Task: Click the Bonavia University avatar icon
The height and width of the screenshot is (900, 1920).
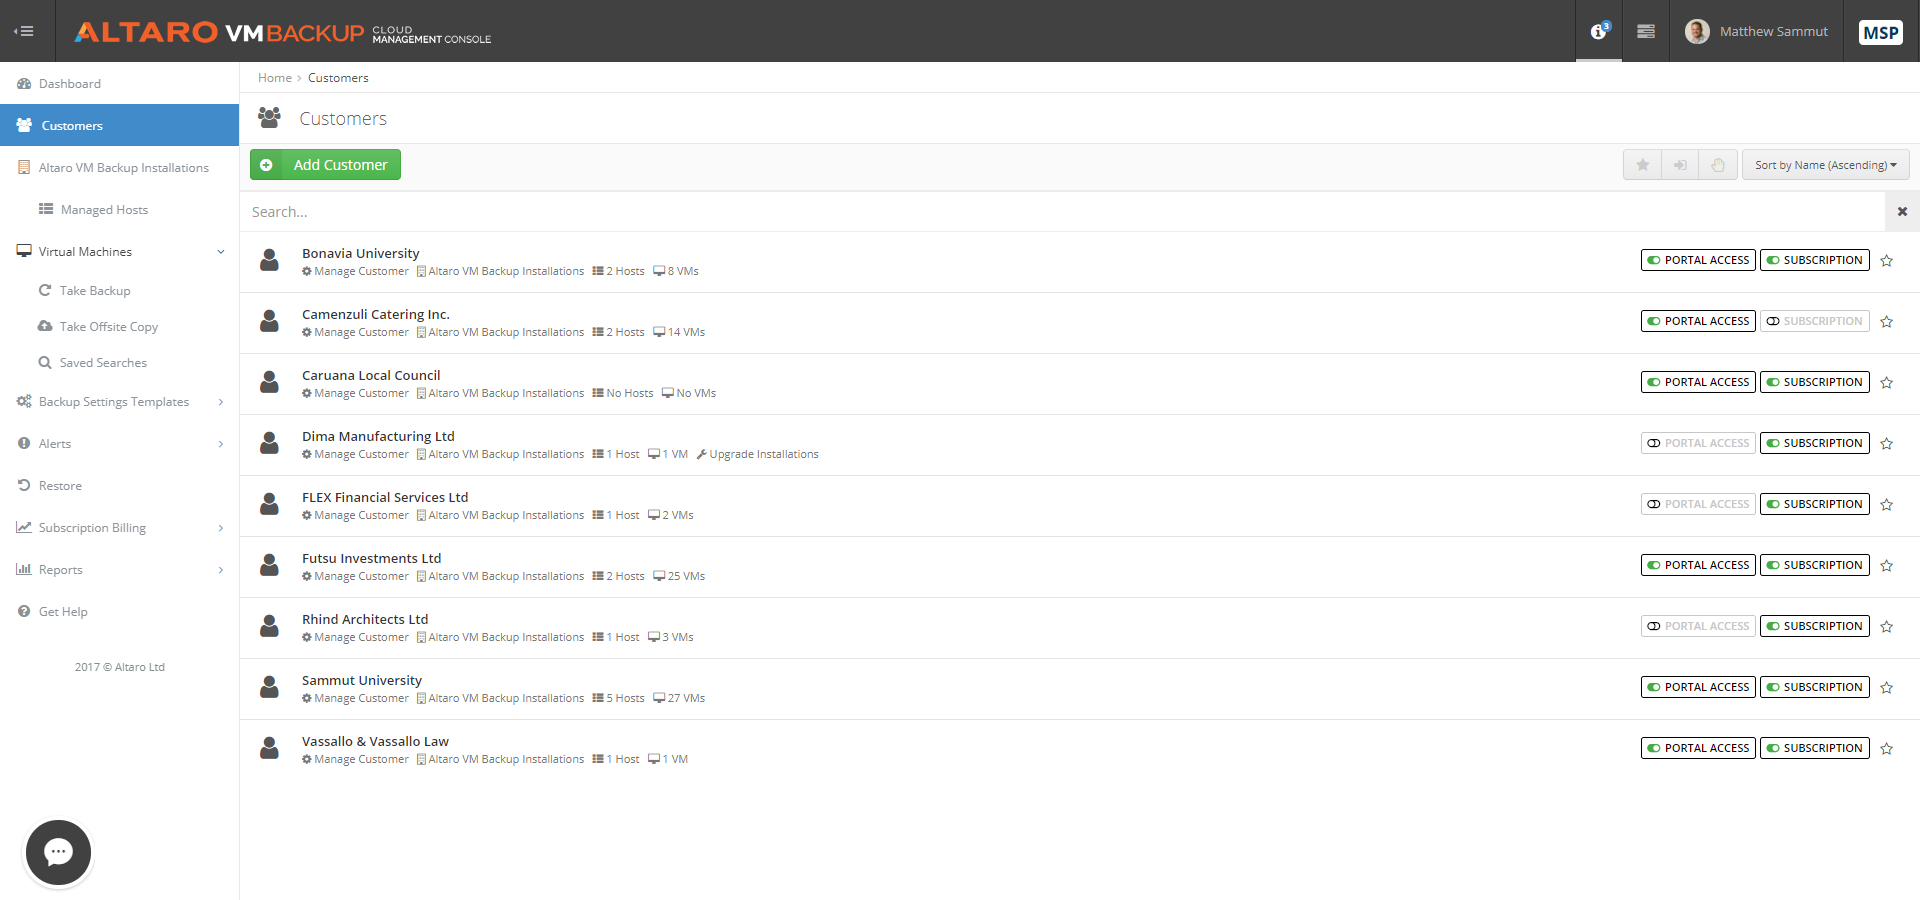Action: click(269, 260)
